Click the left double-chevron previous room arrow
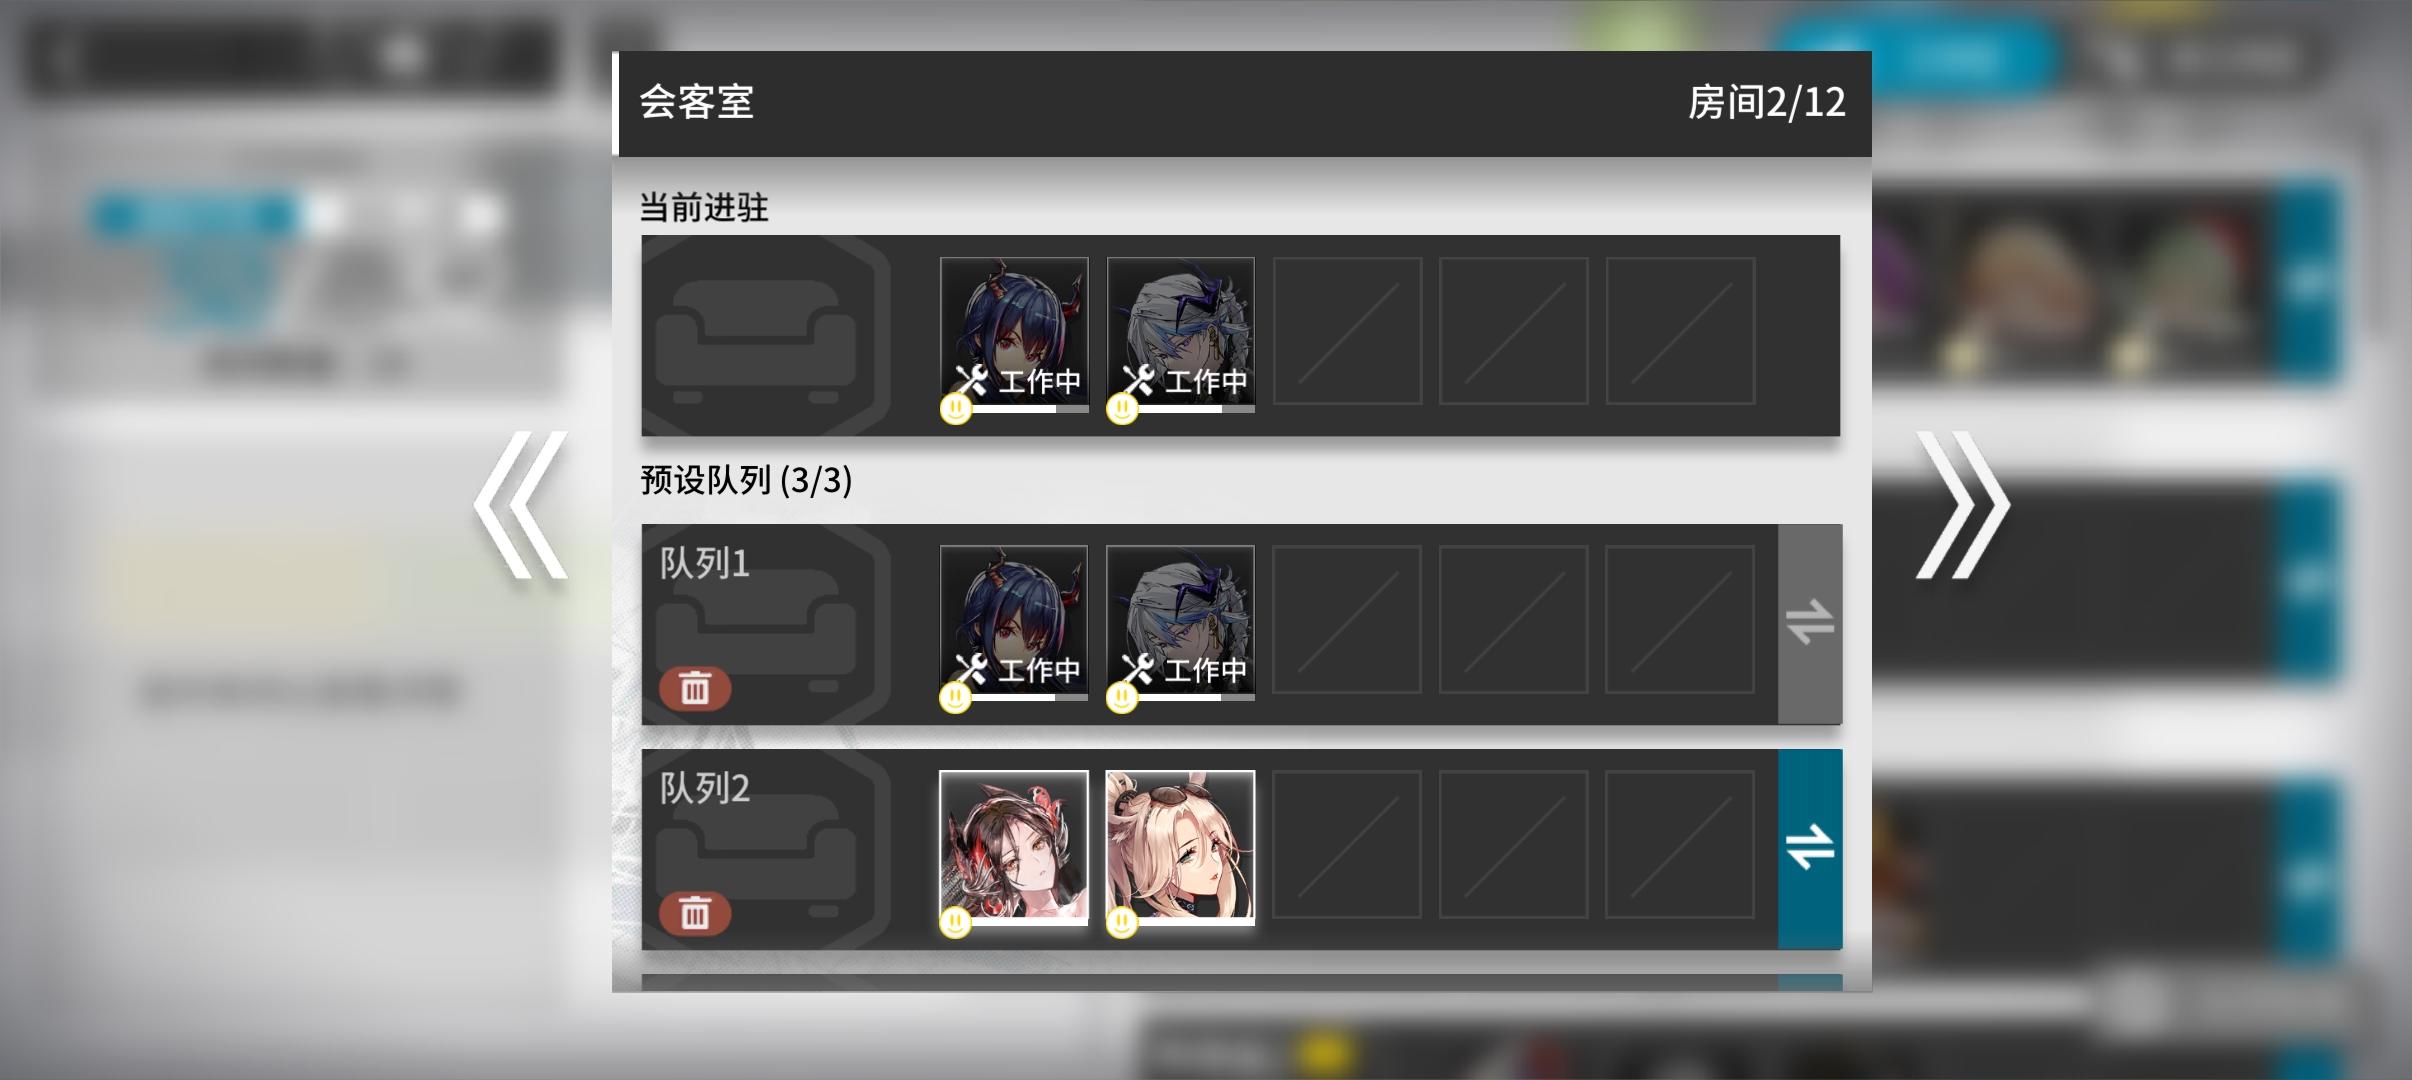The width and height of the screenshot is (2412, 1080). tap(521, 505)
